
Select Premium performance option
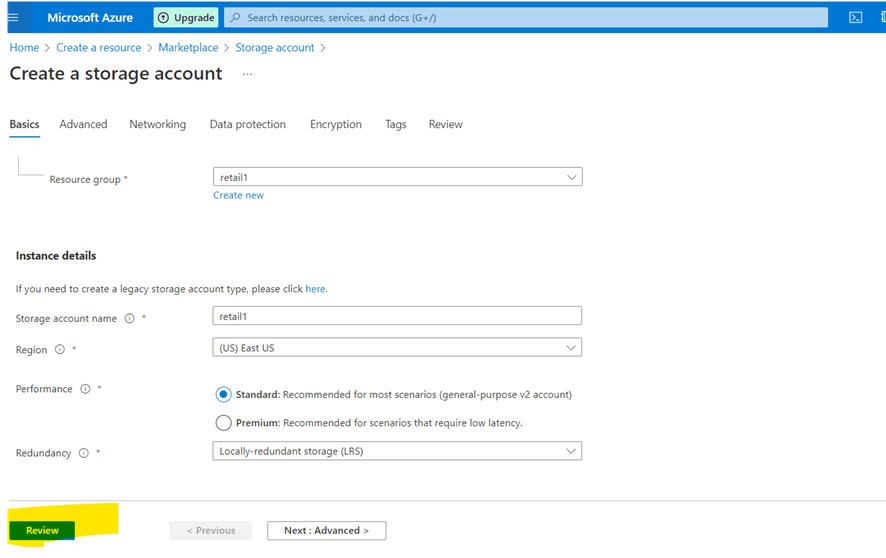[223, 422]
